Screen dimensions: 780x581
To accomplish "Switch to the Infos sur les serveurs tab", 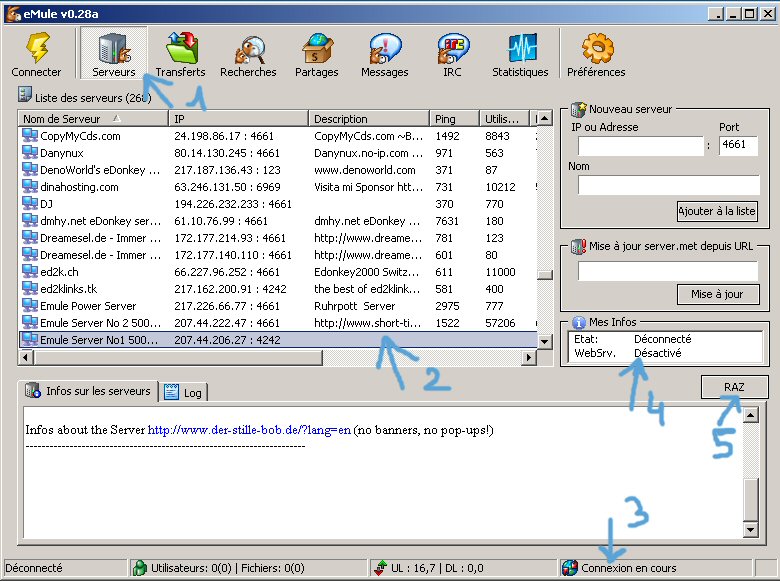I will 88,391.
